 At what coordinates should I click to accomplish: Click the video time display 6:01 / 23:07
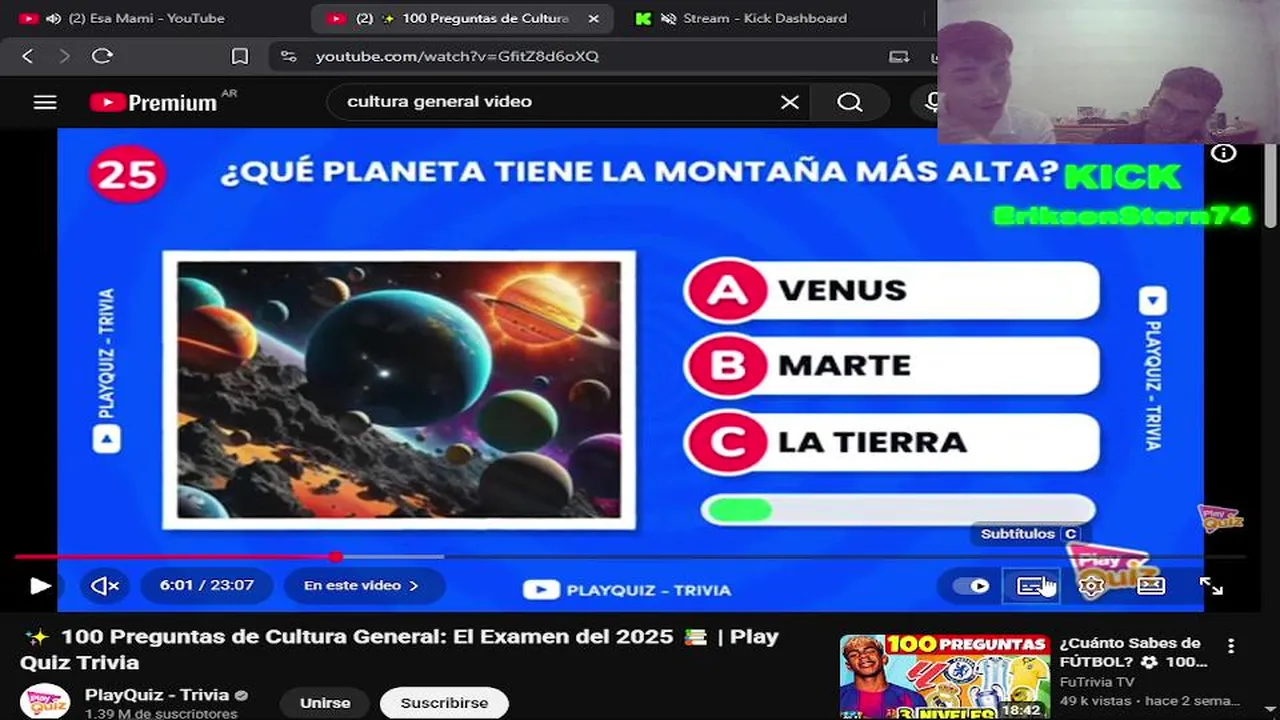[207, 586]
